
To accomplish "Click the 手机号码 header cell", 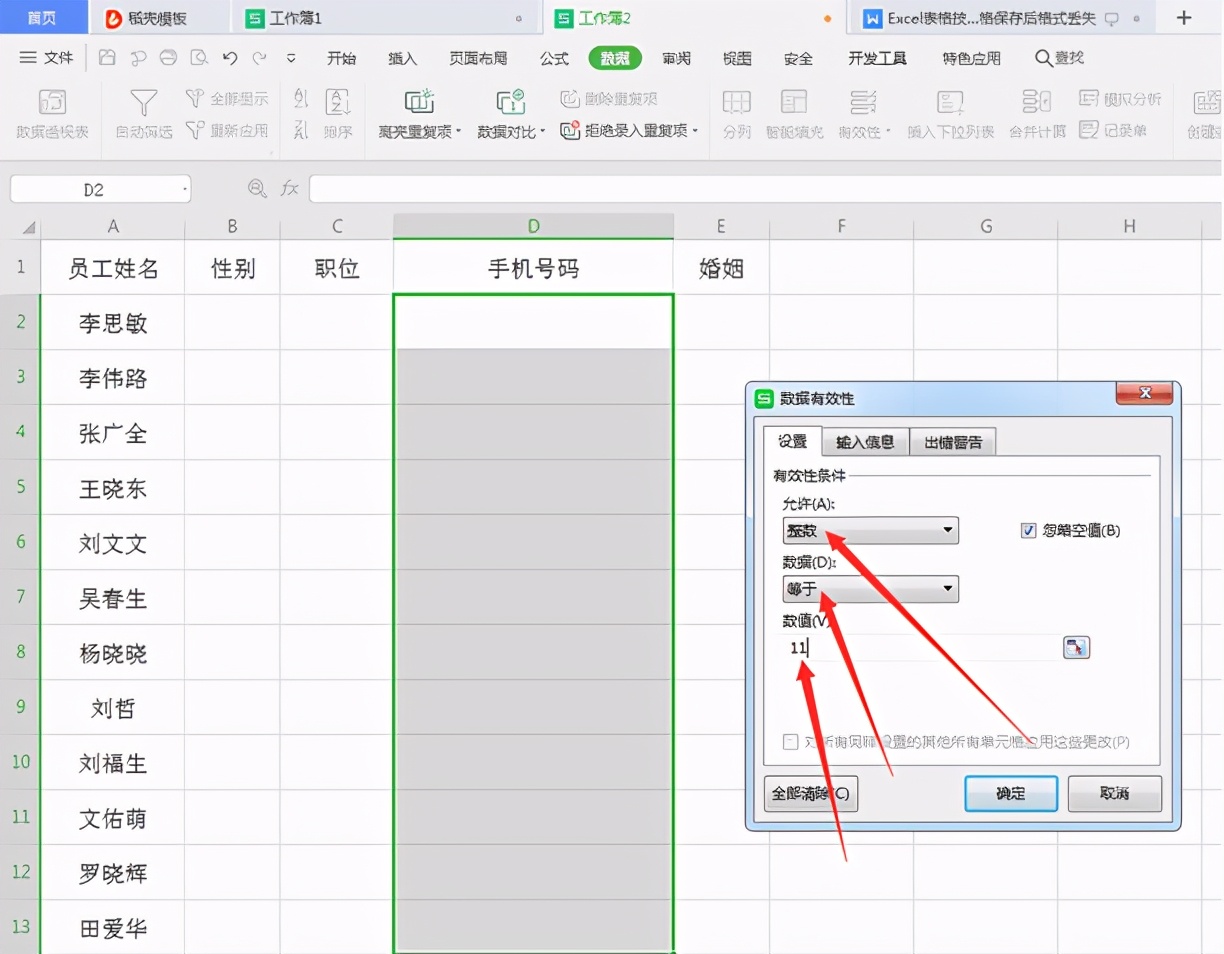I will click(533, 268).
